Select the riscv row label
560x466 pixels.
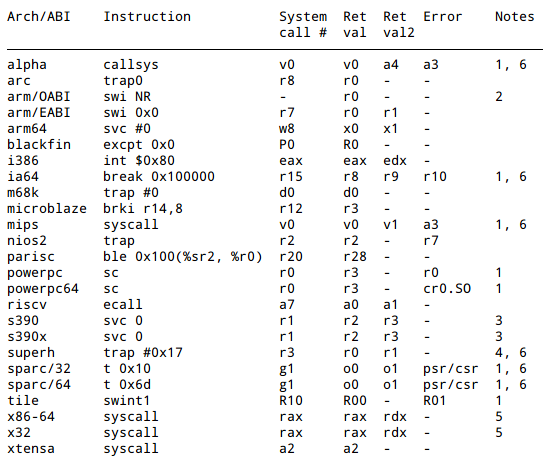click(x=27, y=305)
